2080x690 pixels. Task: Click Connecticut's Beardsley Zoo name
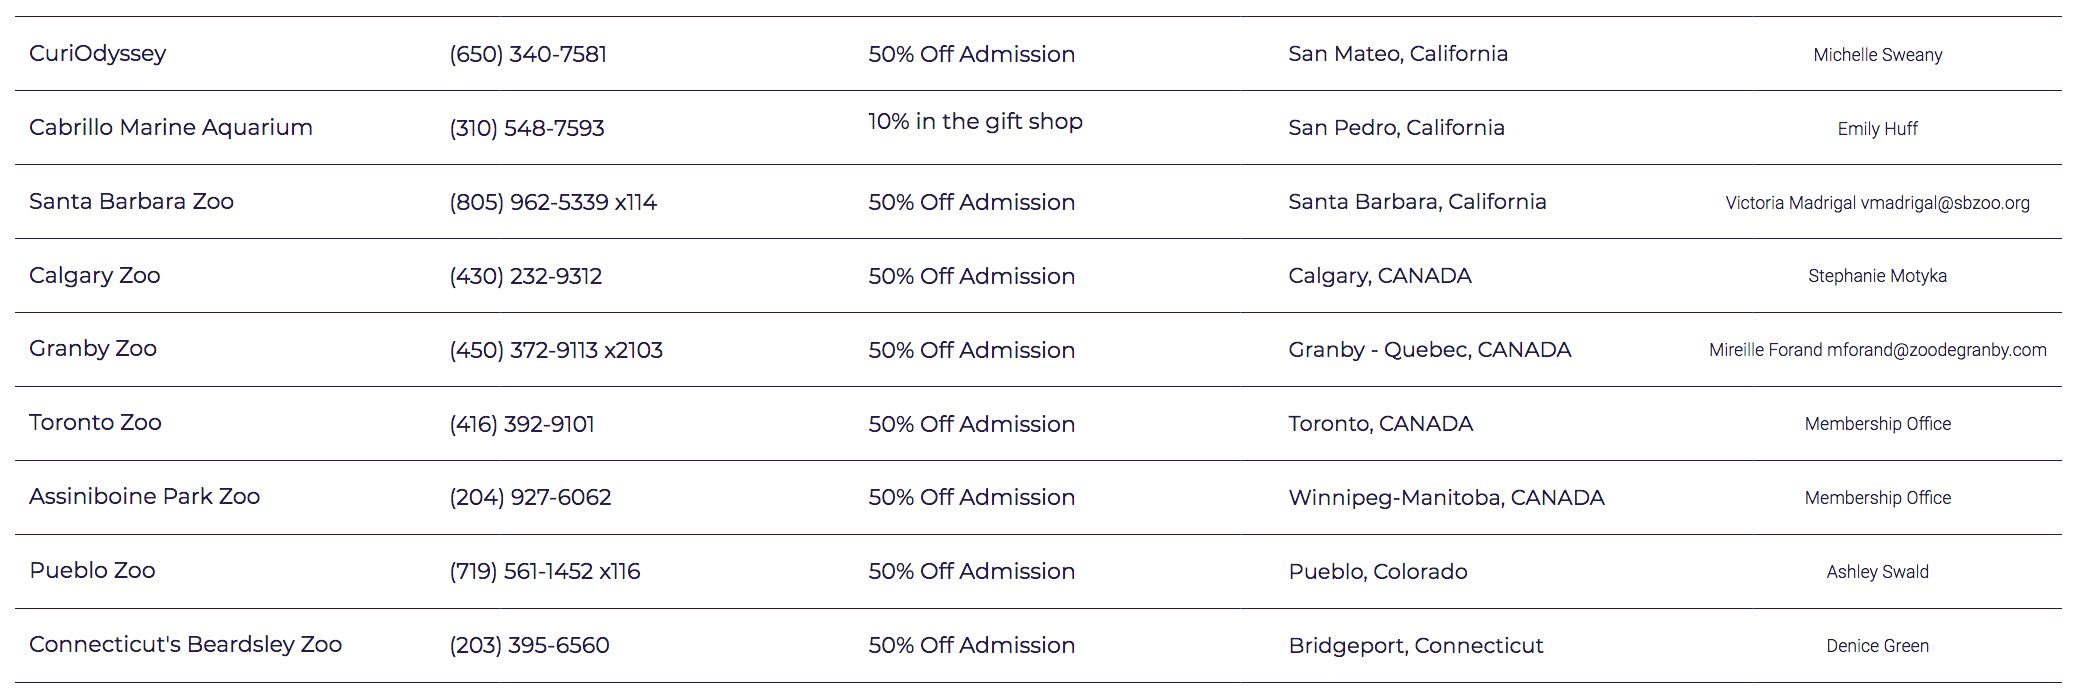pos(185,645)
